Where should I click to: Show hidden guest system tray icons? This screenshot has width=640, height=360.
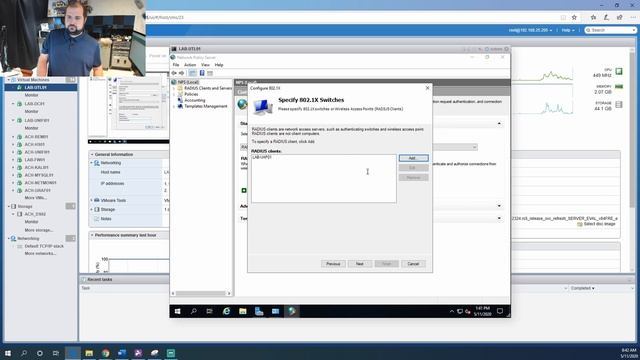pos(451,311)
